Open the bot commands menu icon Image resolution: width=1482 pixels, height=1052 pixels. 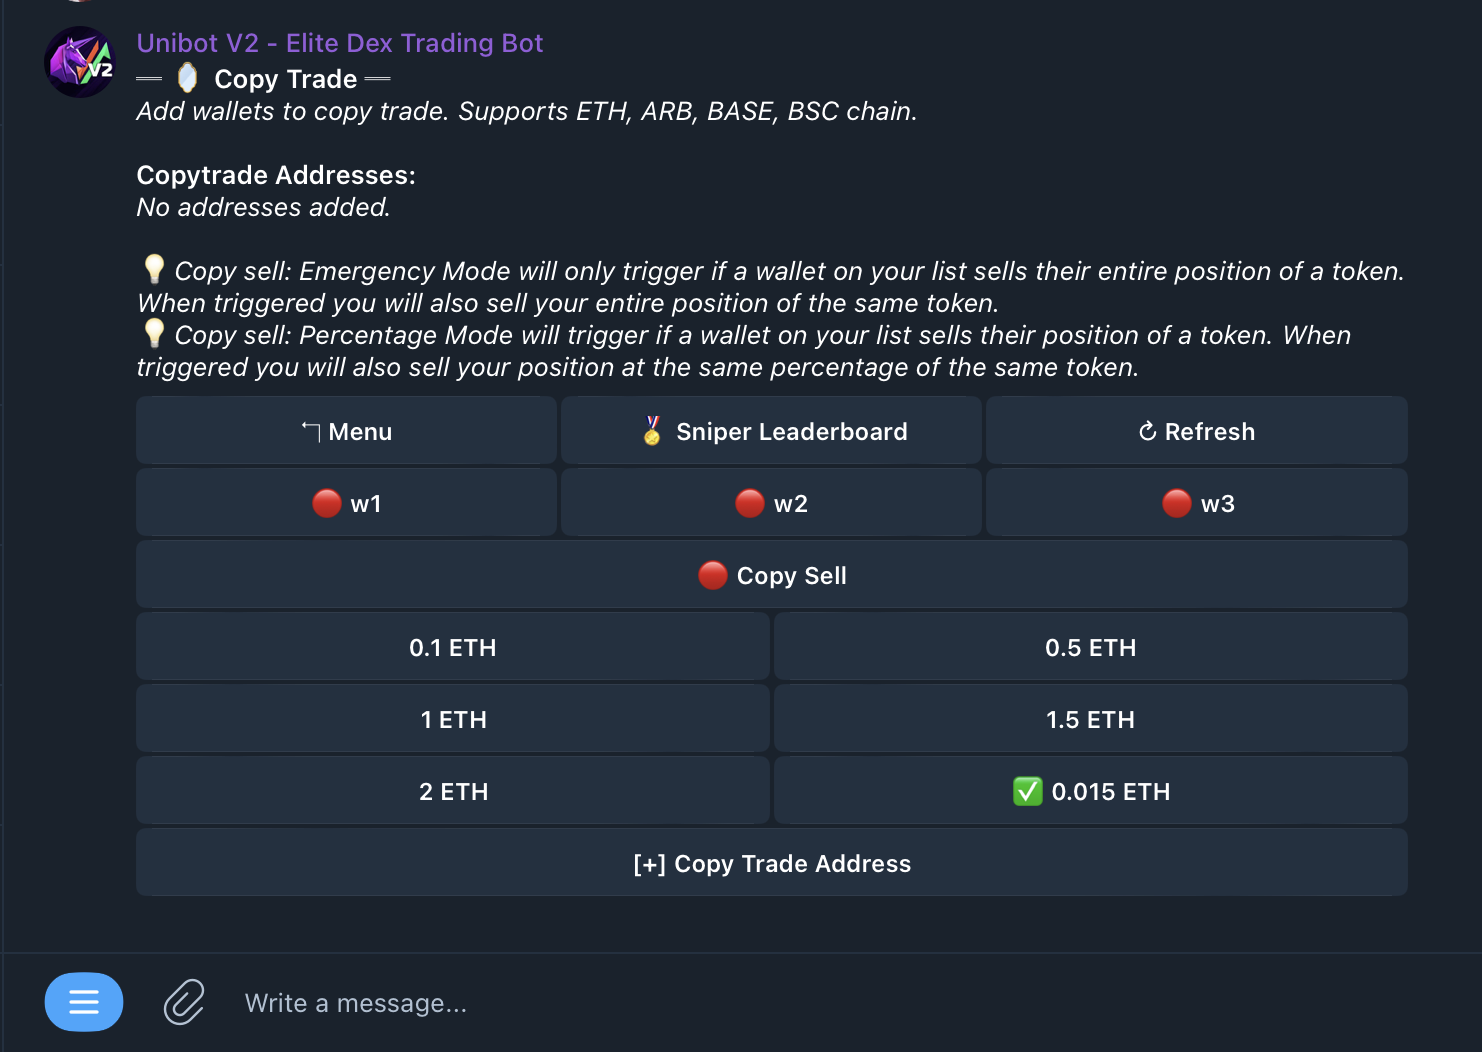coord(84,1001)
